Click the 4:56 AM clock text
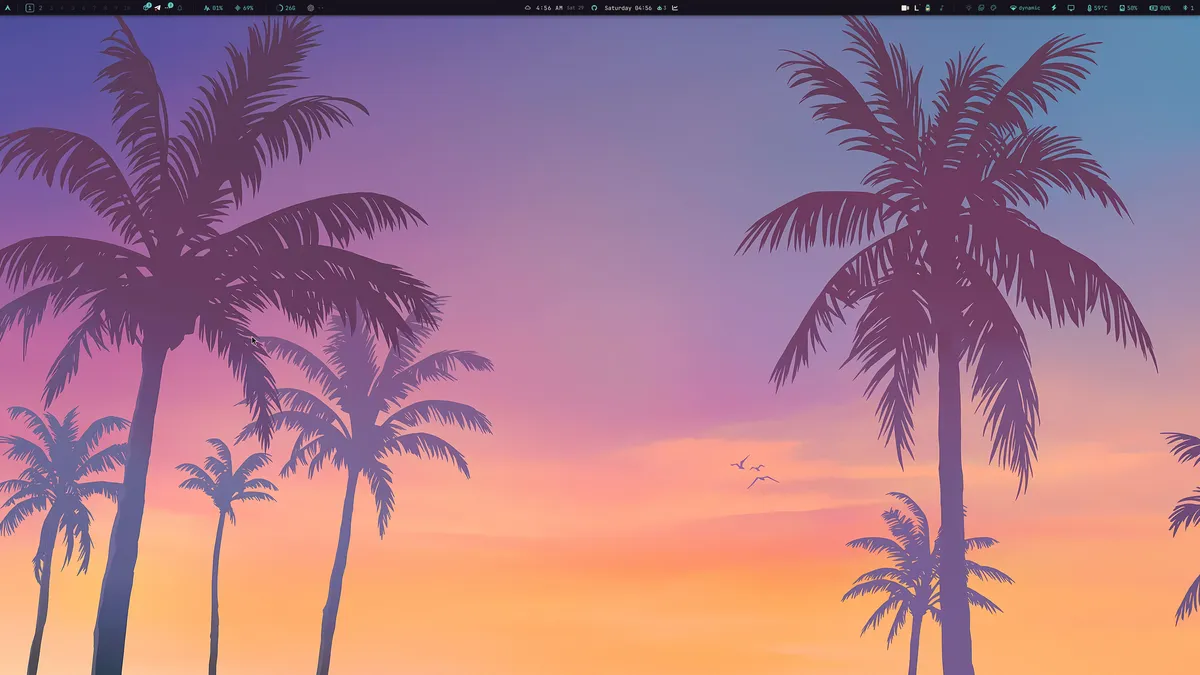 click(x=549, y=8)
